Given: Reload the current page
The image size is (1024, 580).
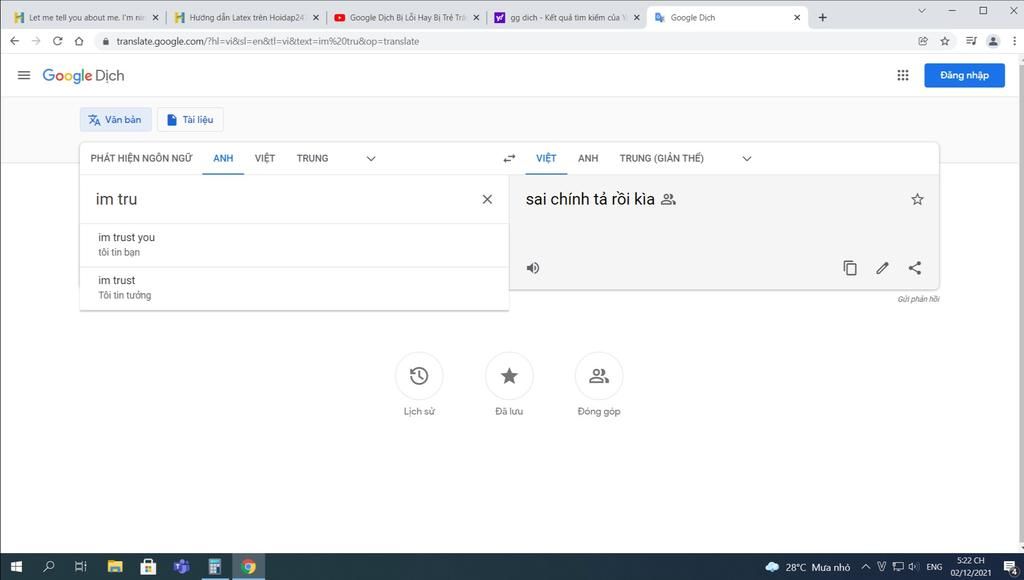Looking at the screenshot, I should coord(57,41).
